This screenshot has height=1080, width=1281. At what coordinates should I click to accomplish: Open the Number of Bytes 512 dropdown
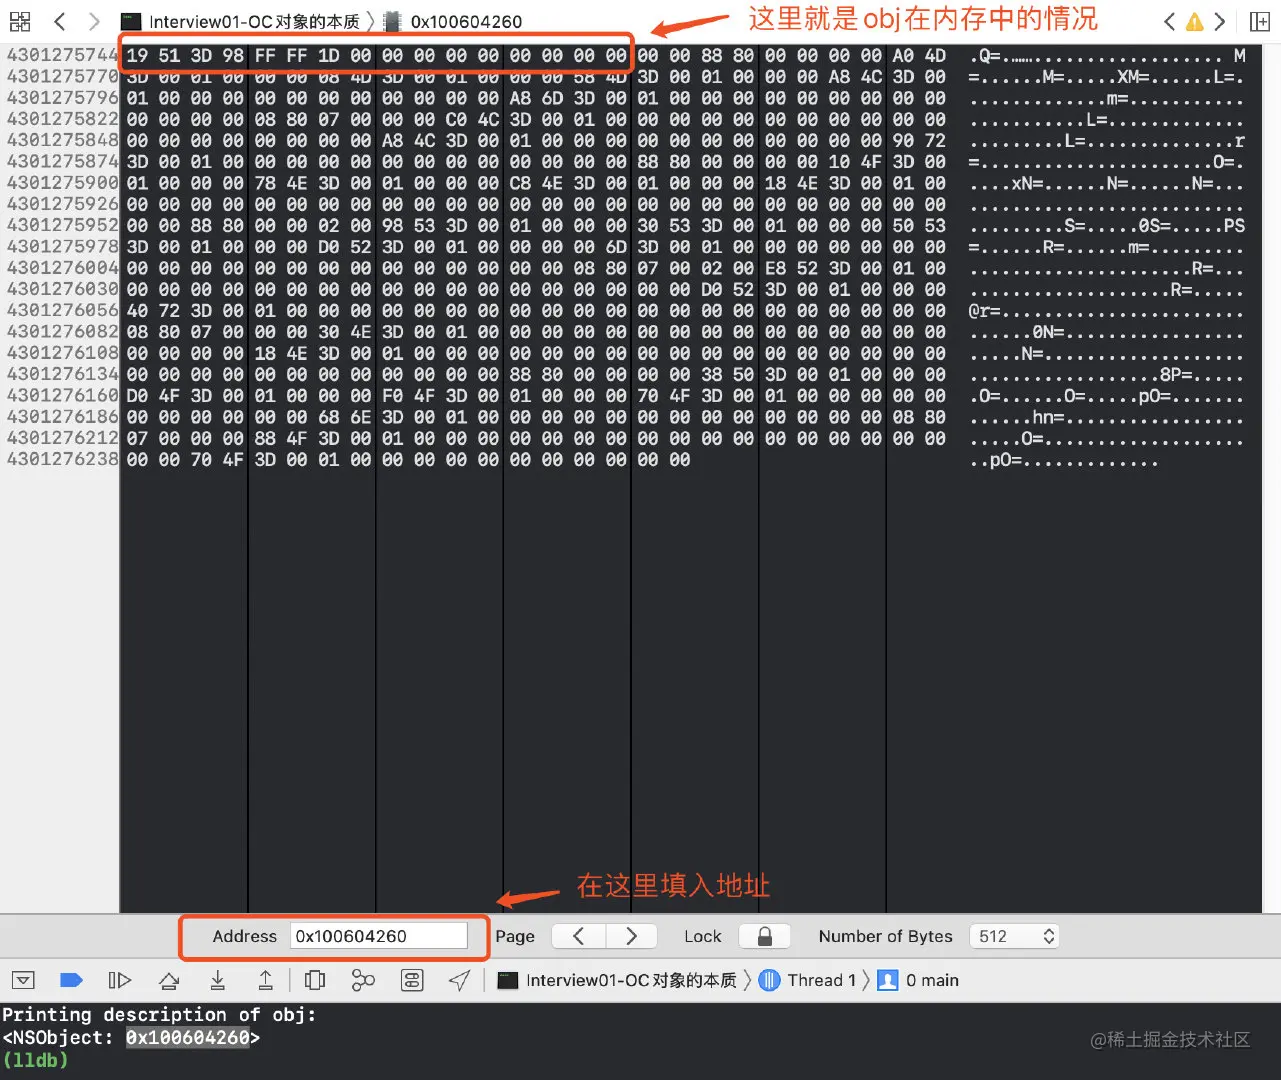[x=1014, y=936]
